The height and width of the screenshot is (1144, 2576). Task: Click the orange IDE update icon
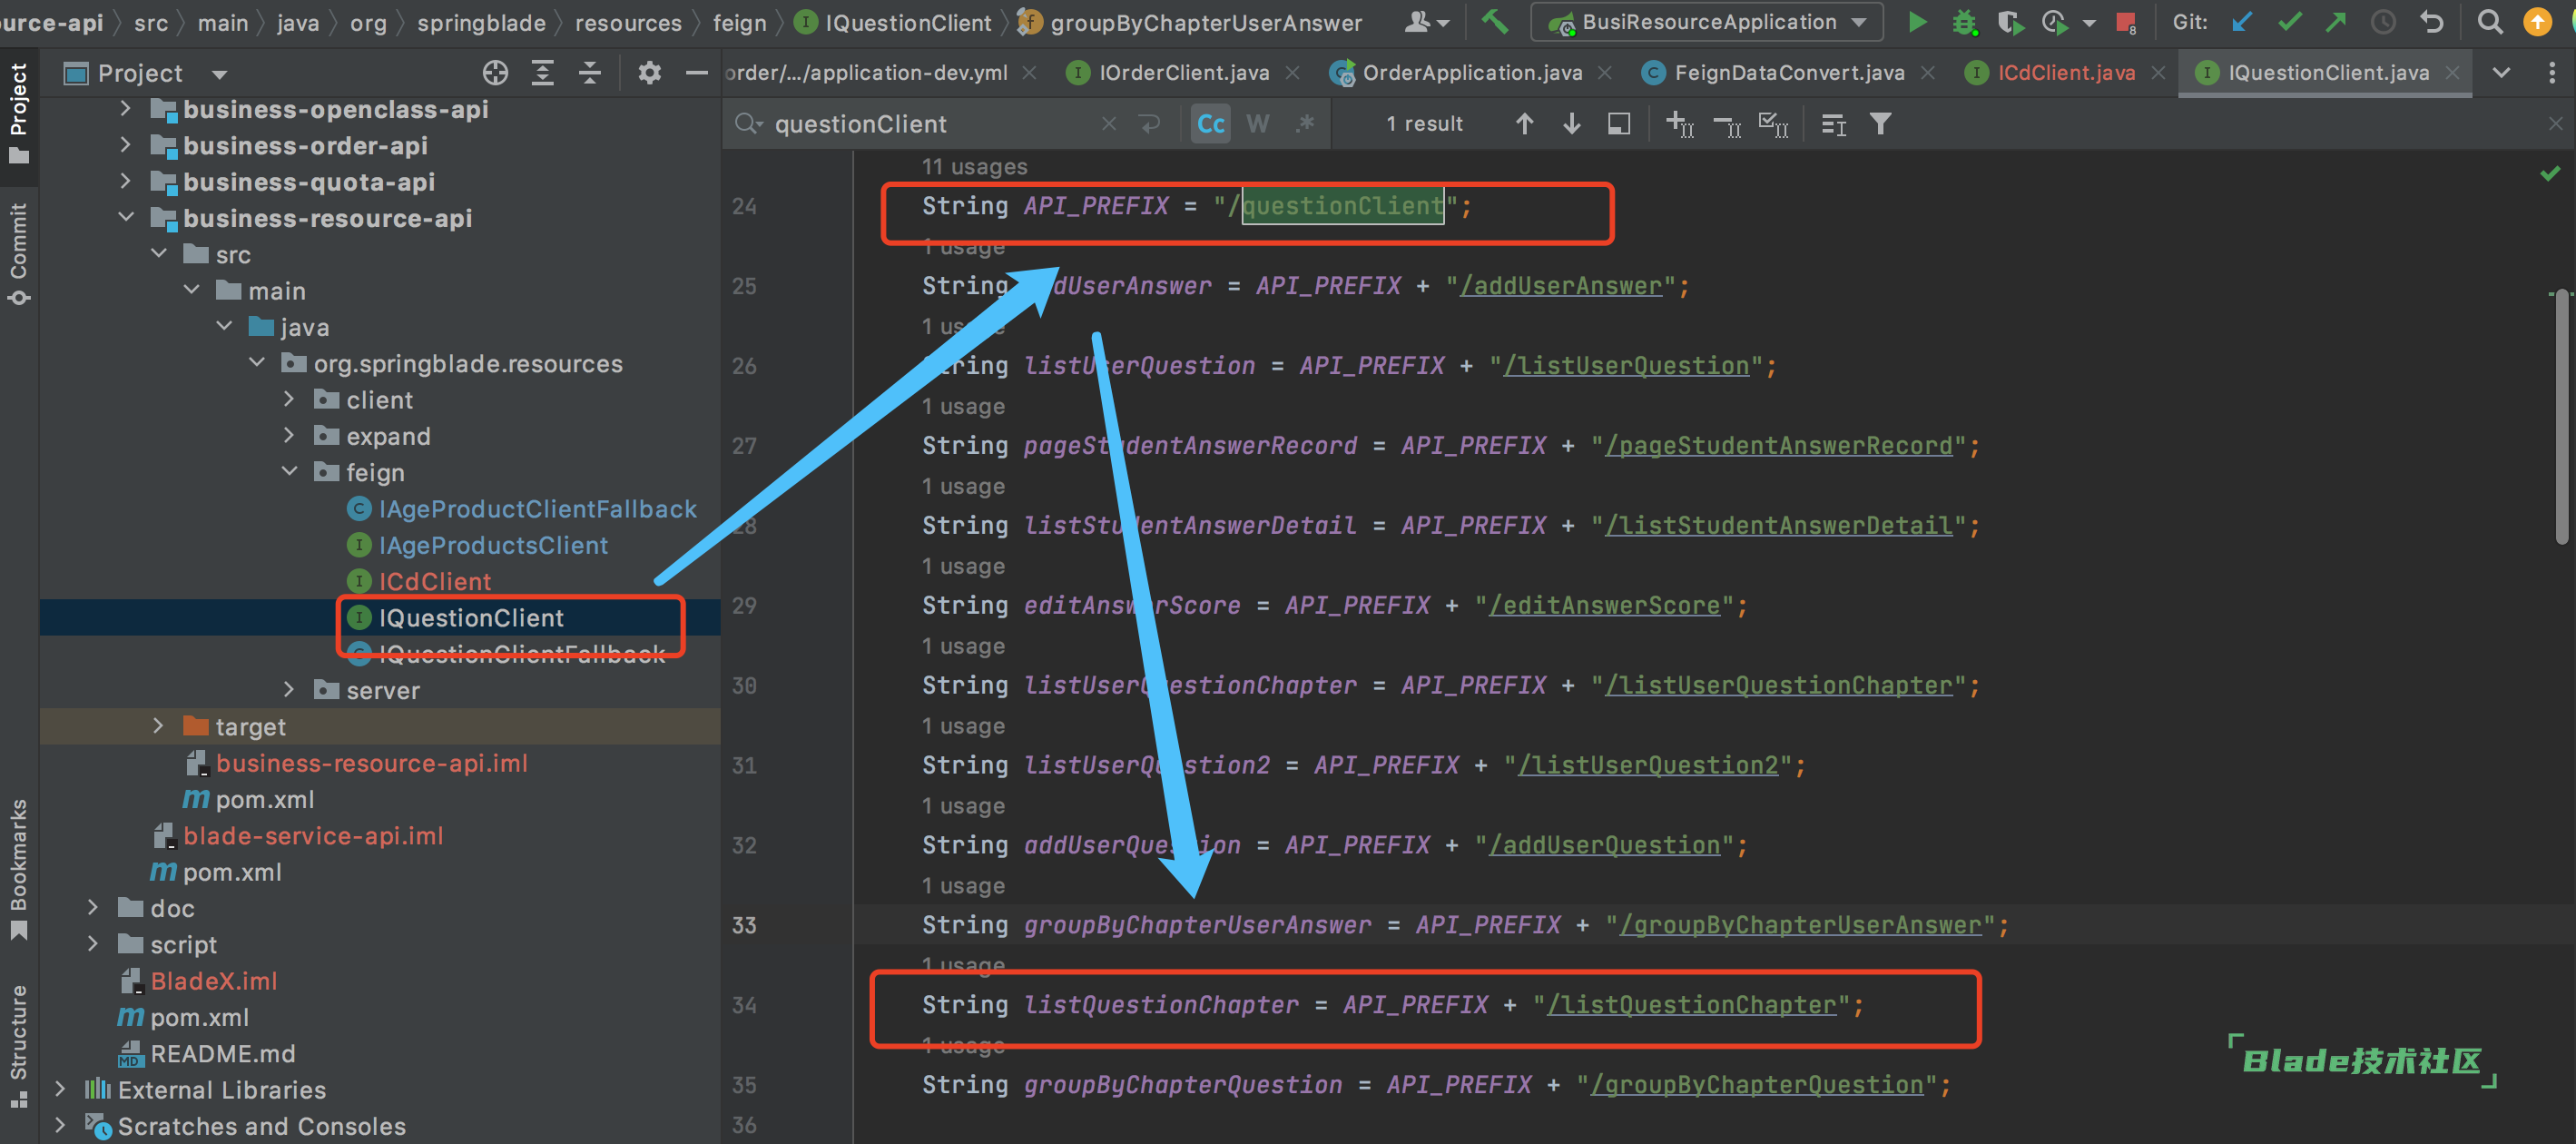pyautogui.click(x=2538, y=22)
